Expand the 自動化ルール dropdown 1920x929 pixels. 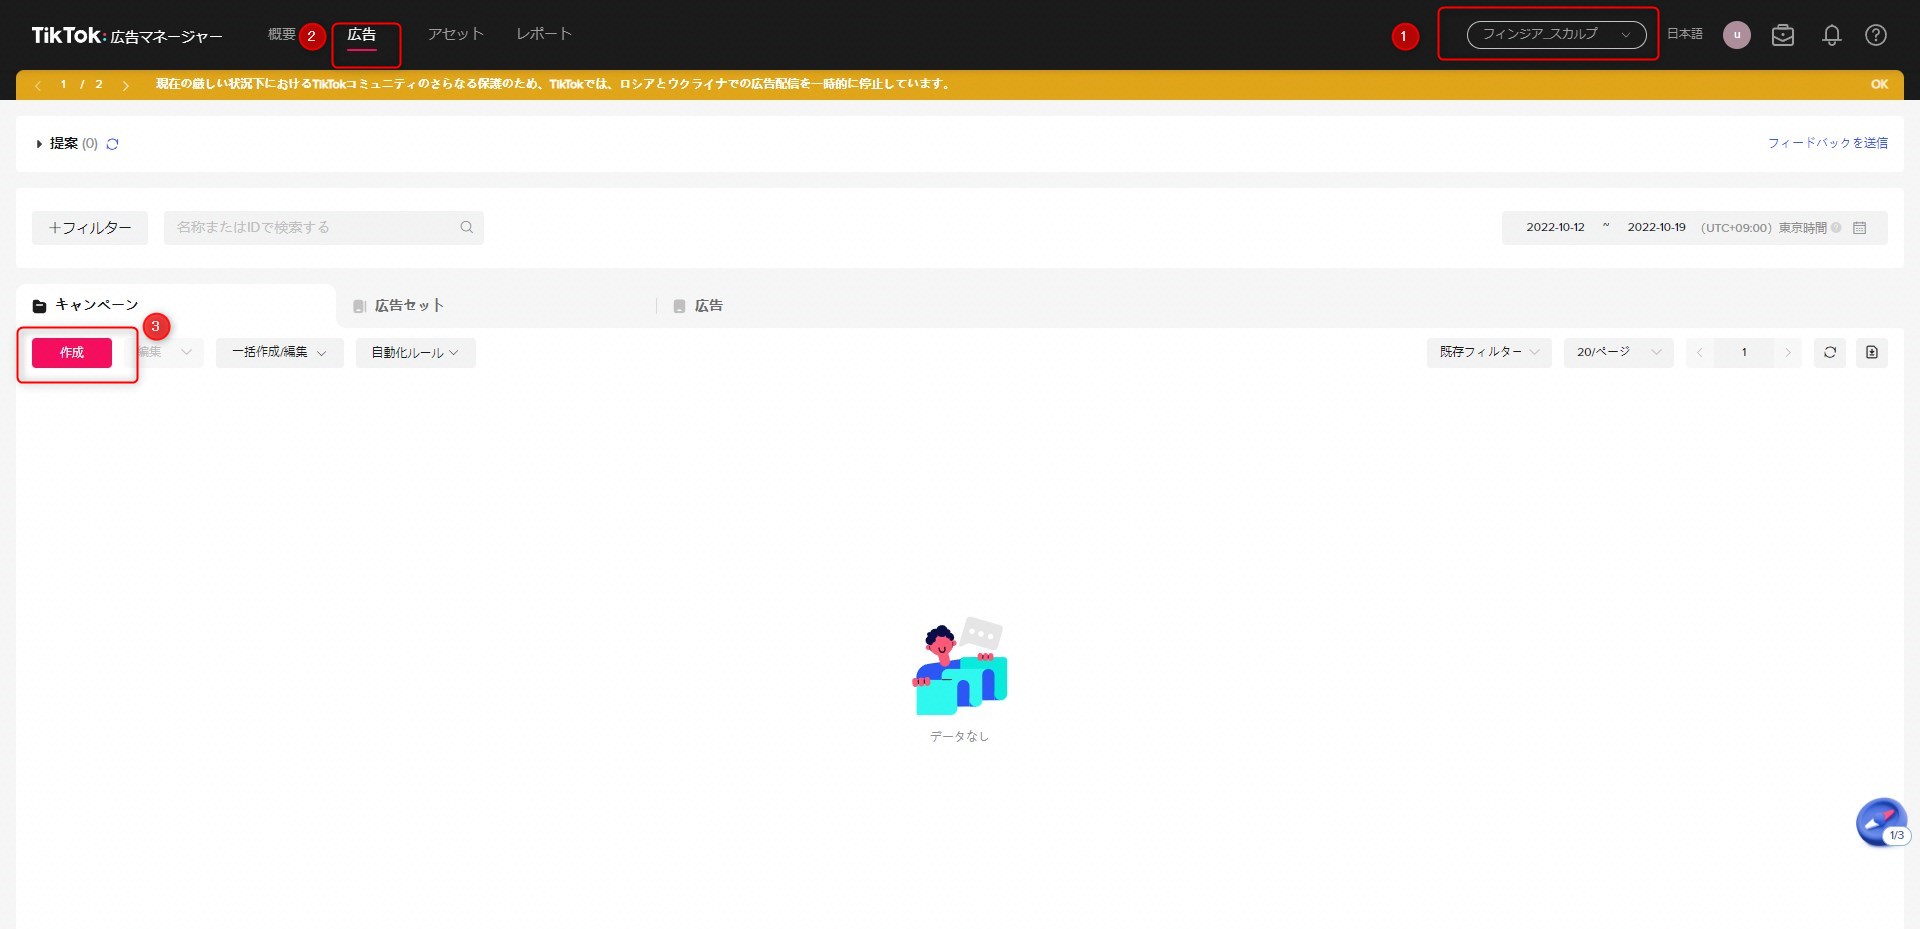[415, 352]
